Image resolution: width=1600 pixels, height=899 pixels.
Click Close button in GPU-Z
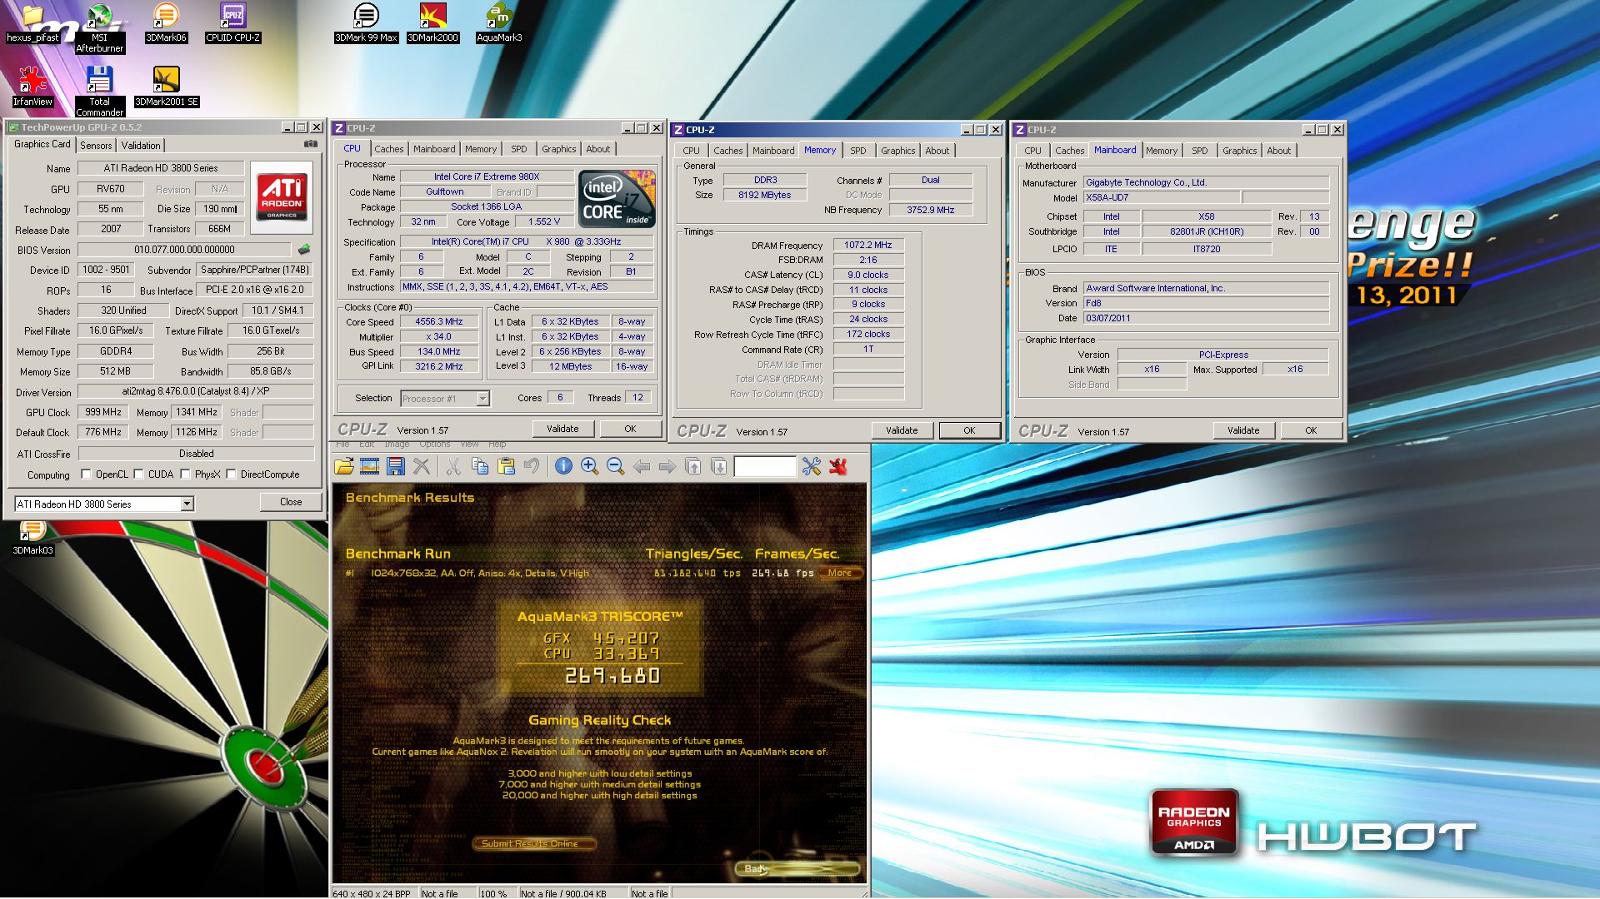291,502
